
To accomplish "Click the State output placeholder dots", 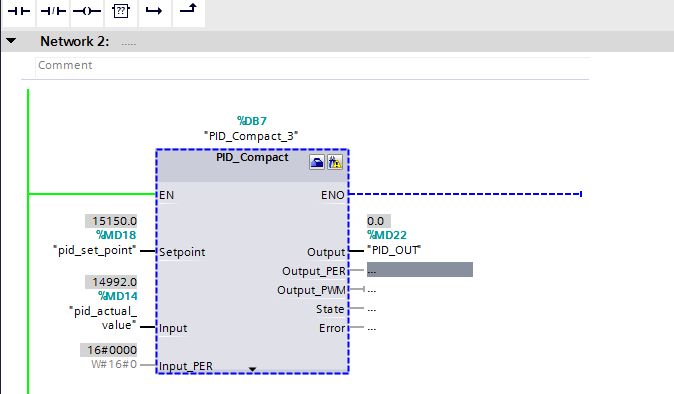I will point(372,309).
